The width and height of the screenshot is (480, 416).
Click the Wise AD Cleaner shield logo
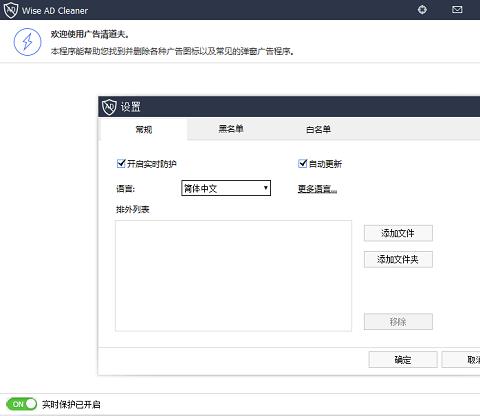[x=10, y=10]
